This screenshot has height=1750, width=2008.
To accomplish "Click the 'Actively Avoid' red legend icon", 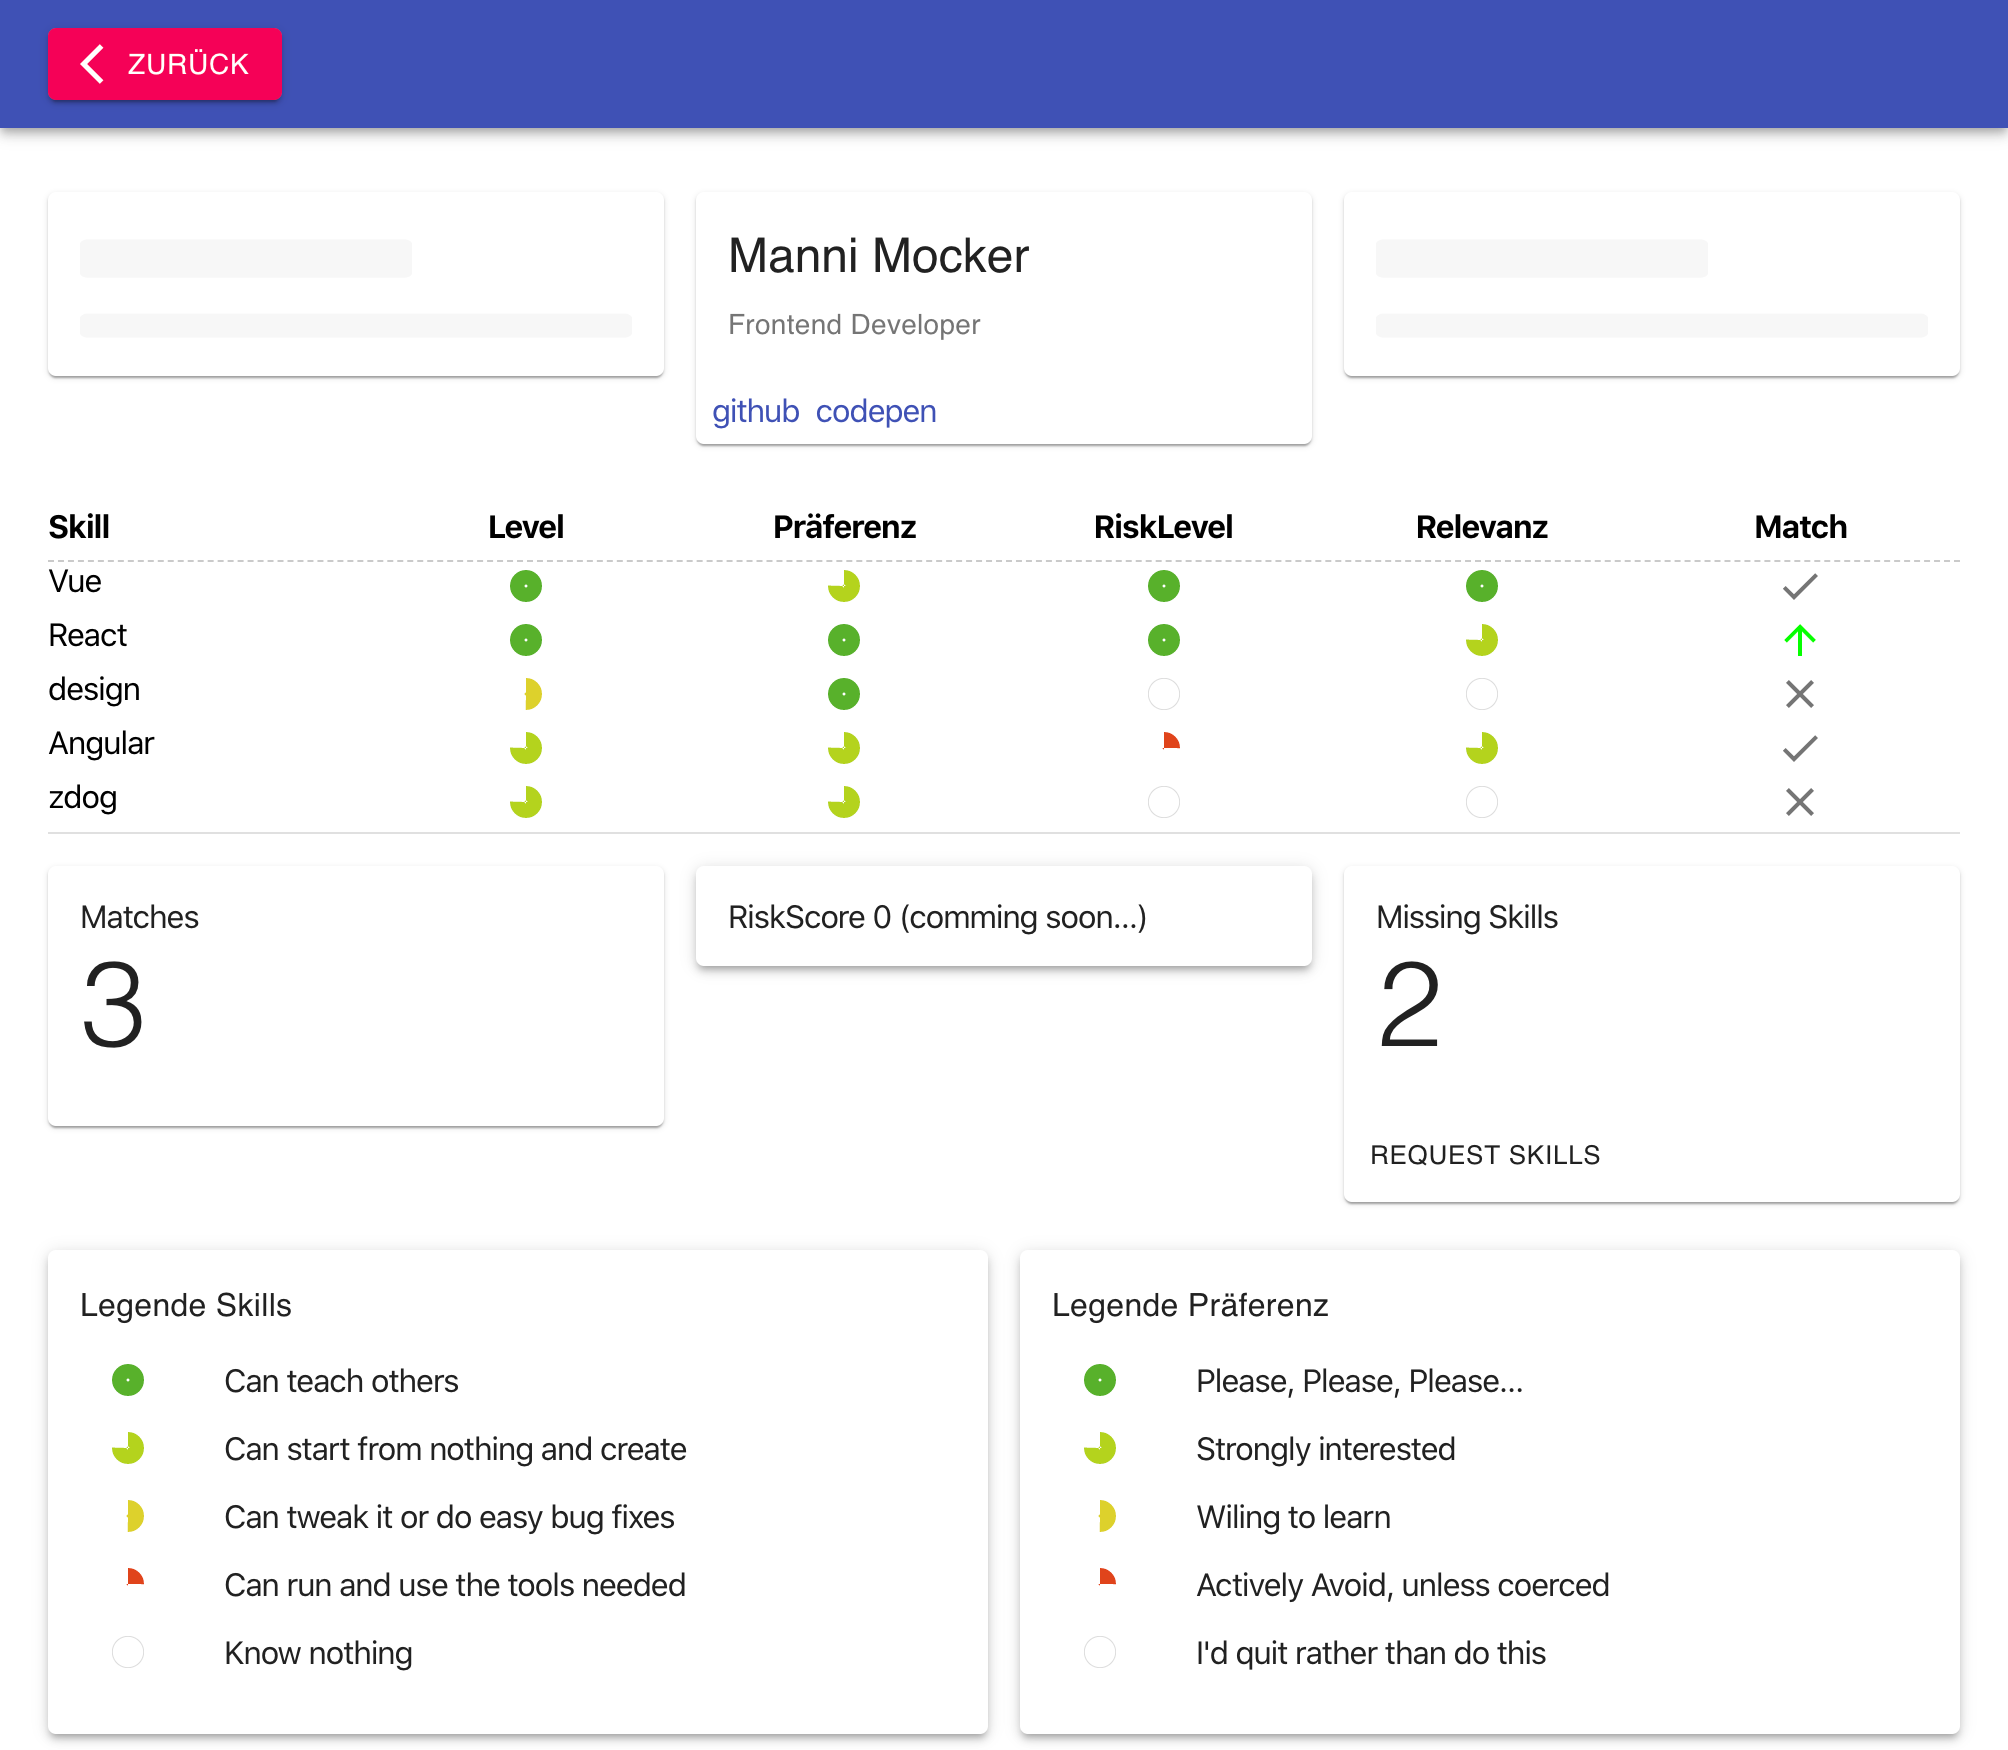I will pos(1106,1579).
